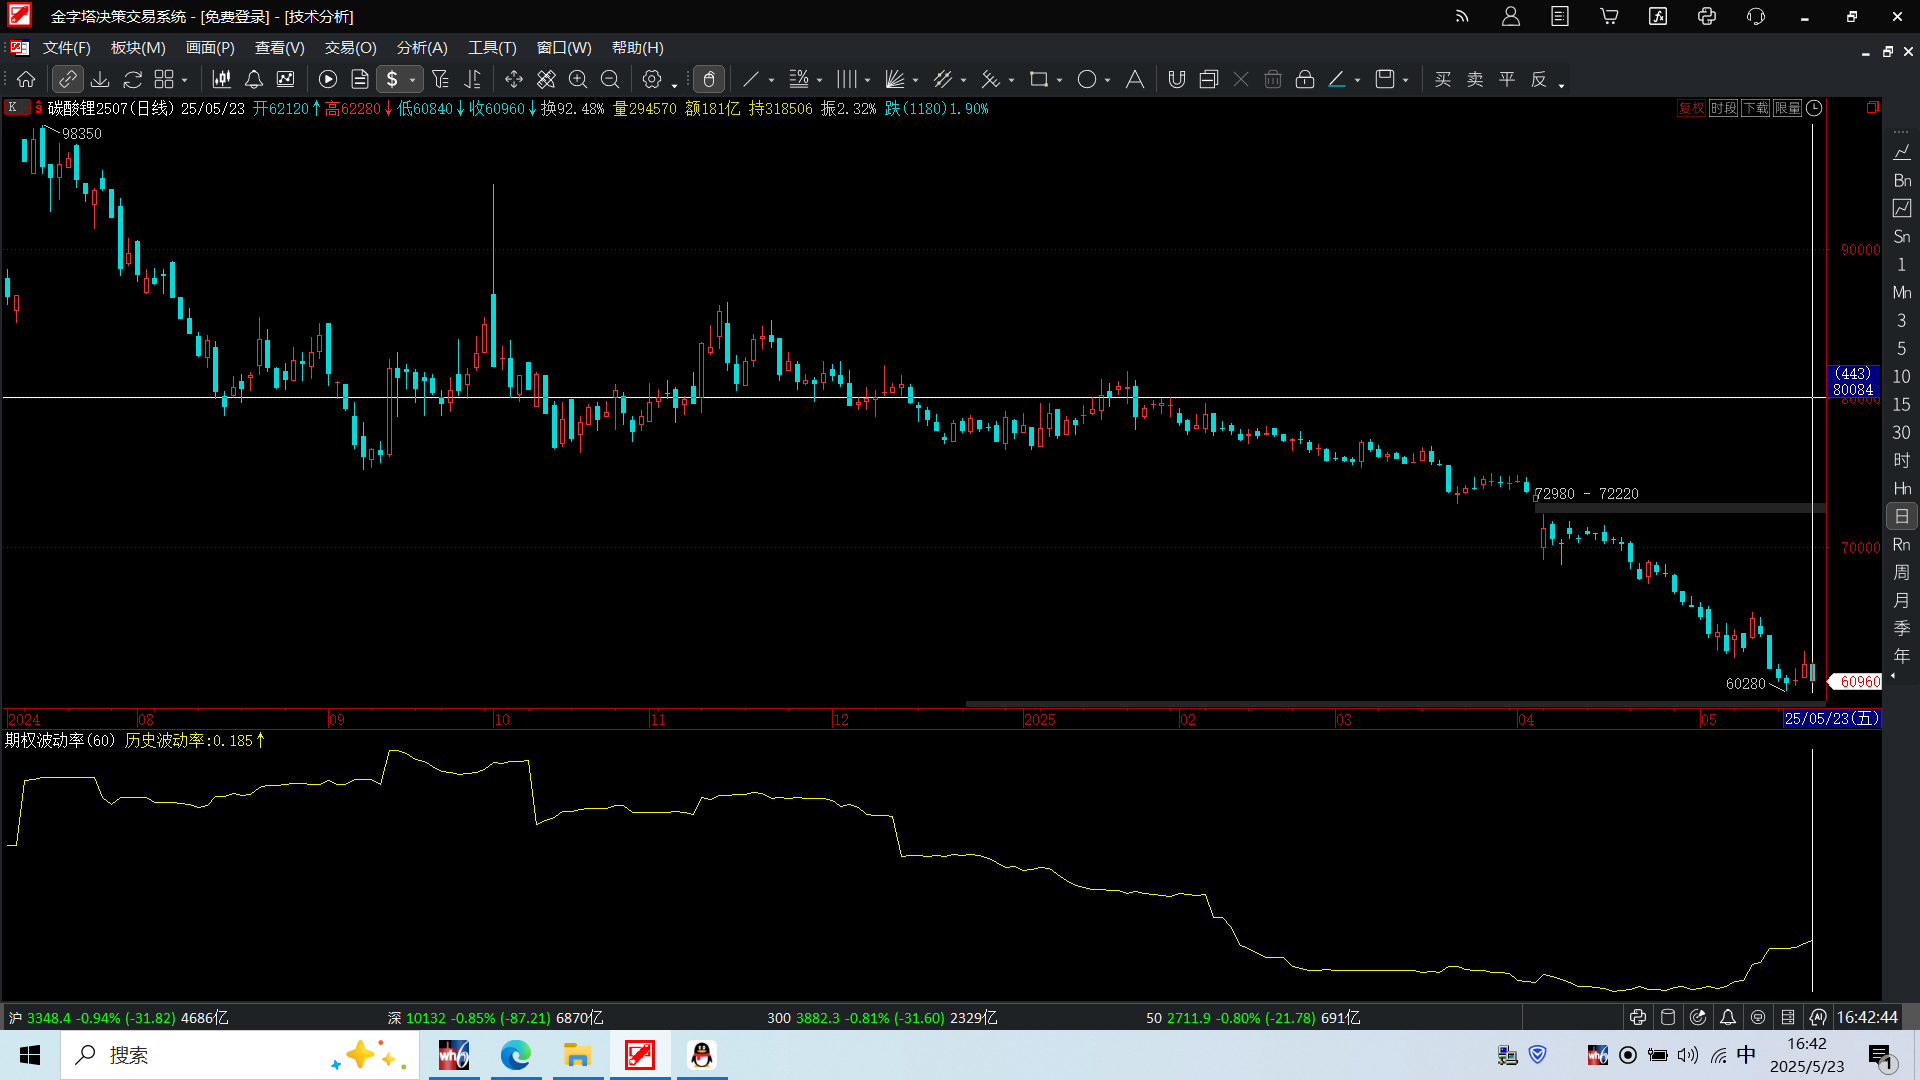Expand the rectangle shape dropdown arrow

[1059, 80]
